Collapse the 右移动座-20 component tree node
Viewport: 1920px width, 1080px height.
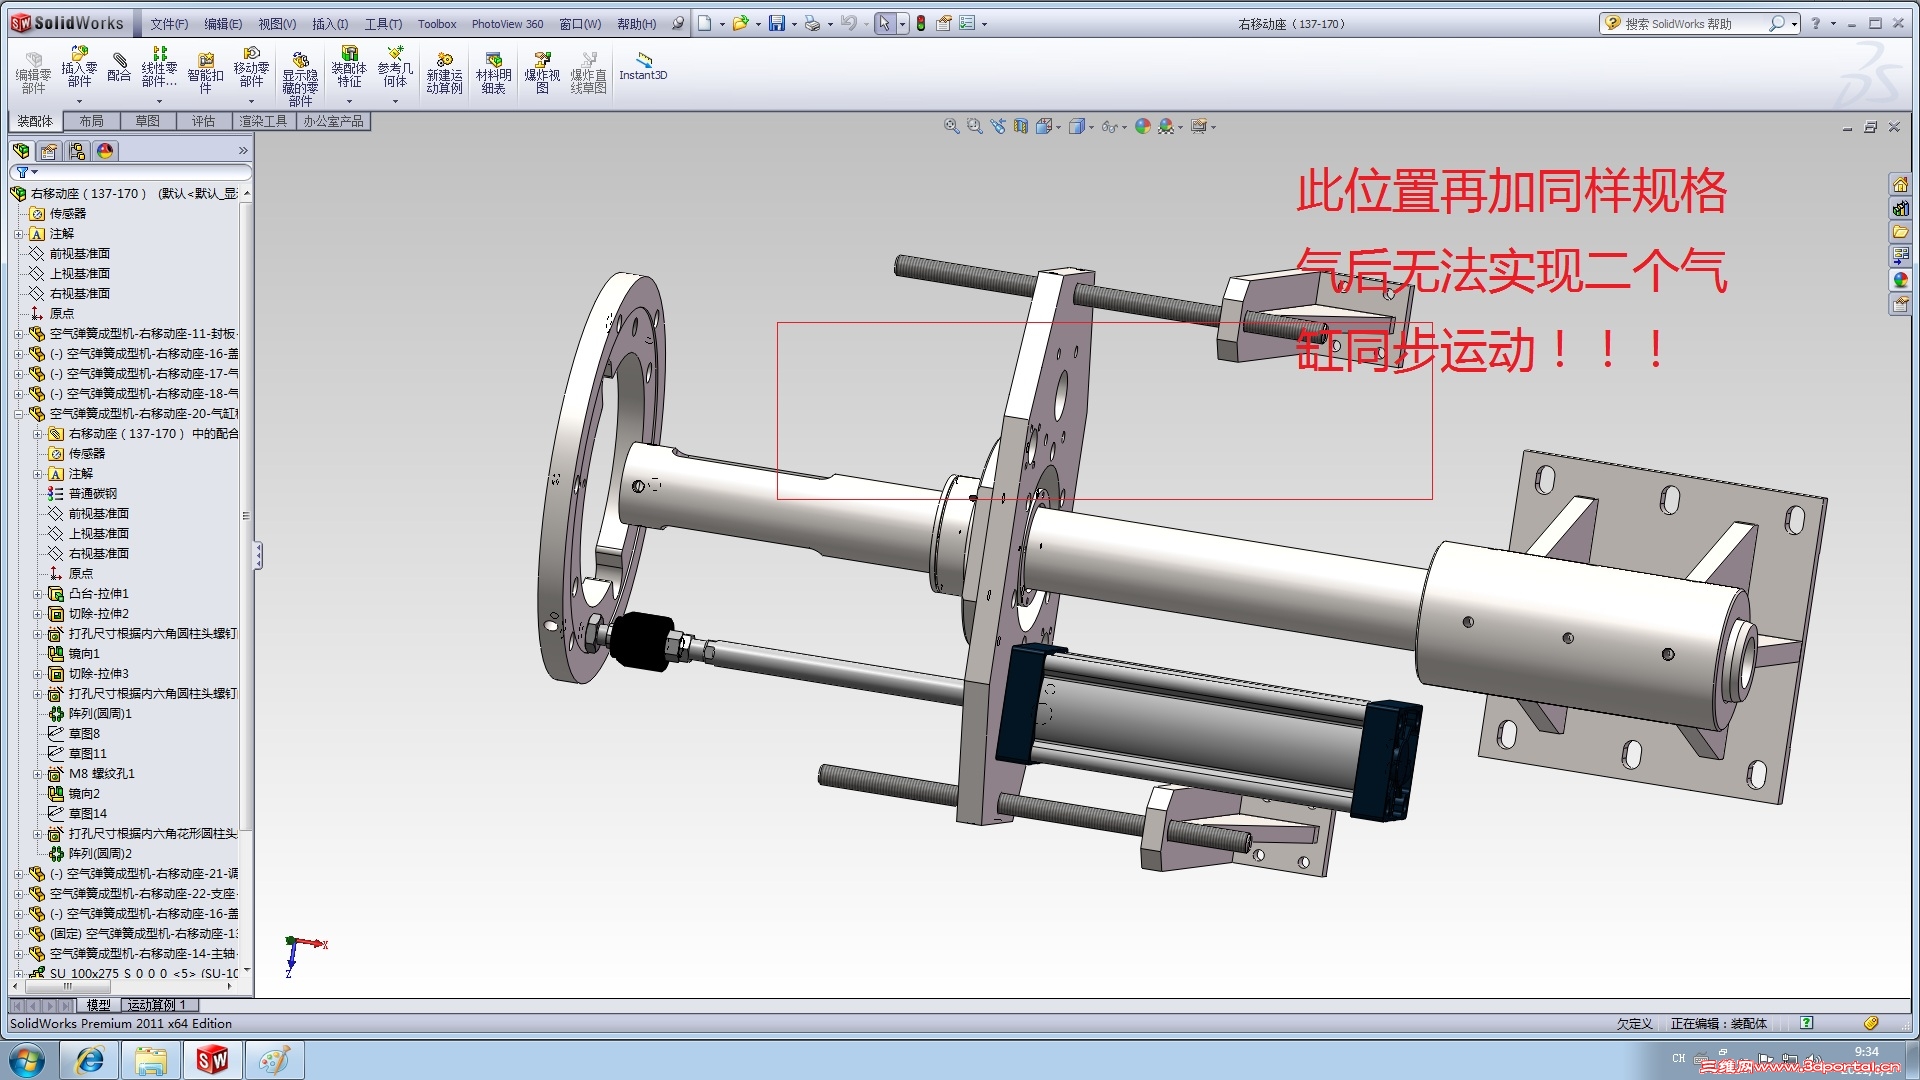click(x=18, y=414)
